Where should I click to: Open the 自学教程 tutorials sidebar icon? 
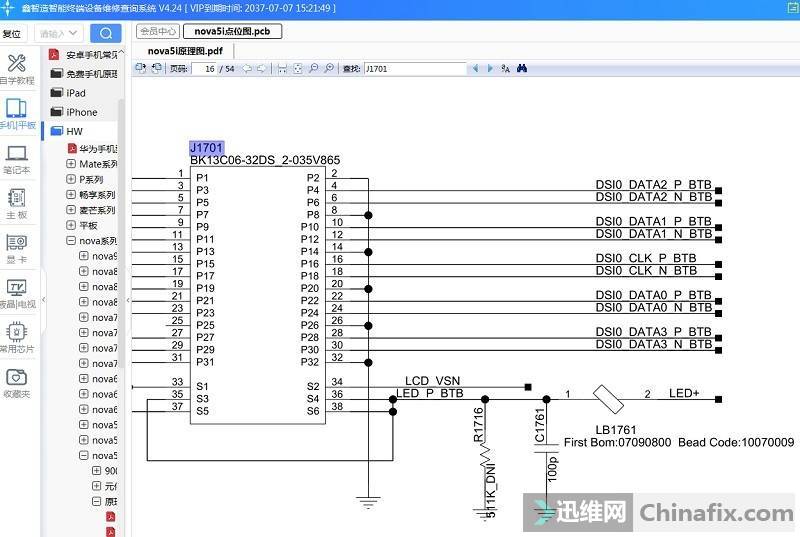[16, 68]
